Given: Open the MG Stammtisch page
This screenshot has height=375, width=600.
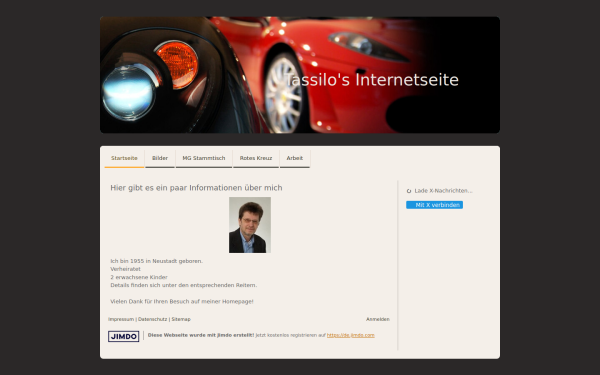Looking at the screenshot, I should click(204, 158).
